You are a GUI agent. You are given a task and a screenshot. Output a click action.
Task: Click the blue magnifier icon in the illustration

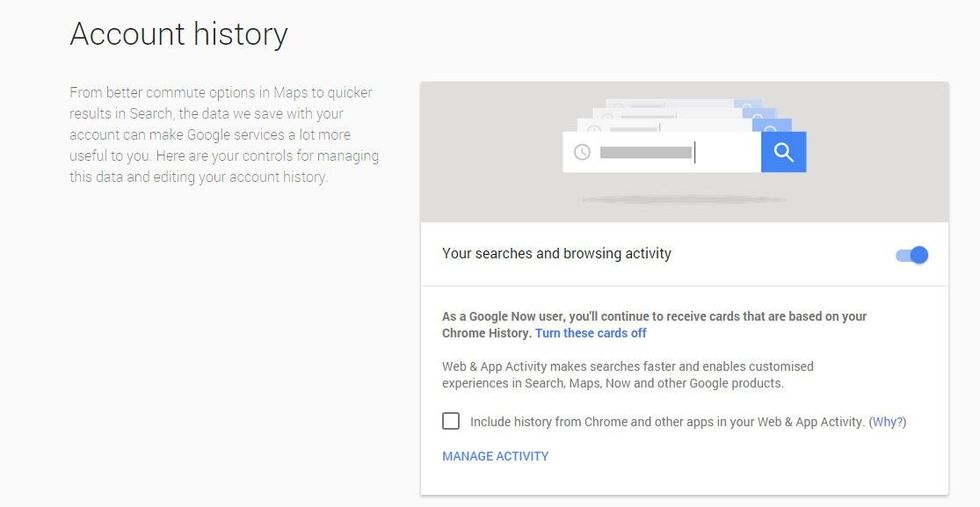783,152
